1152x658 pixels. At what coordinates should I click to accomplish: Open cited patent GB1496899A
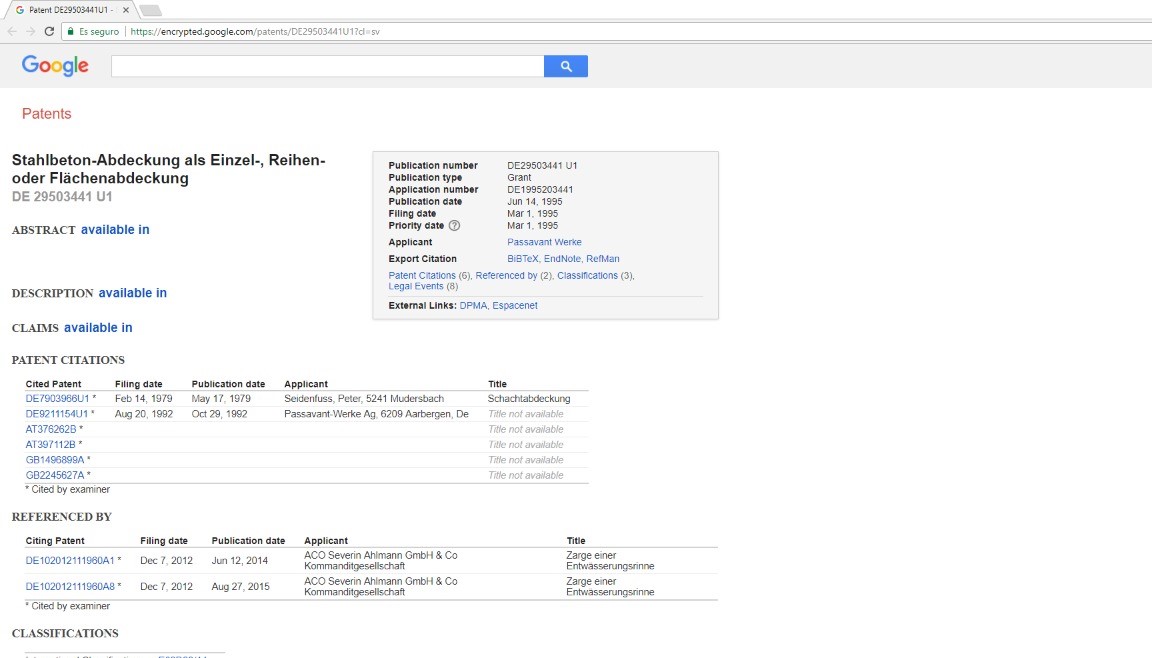coord(55,460)
